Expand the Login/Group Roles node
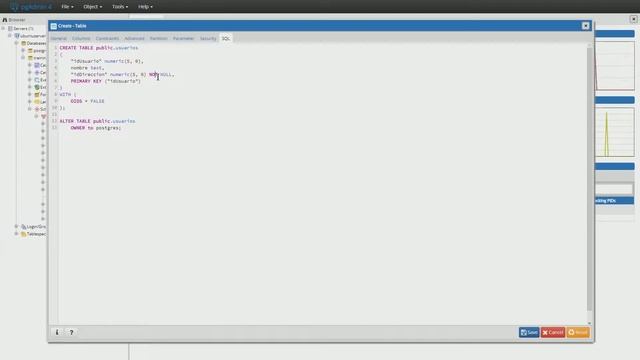This screenshot has width=640, height=360. (17, 227)
